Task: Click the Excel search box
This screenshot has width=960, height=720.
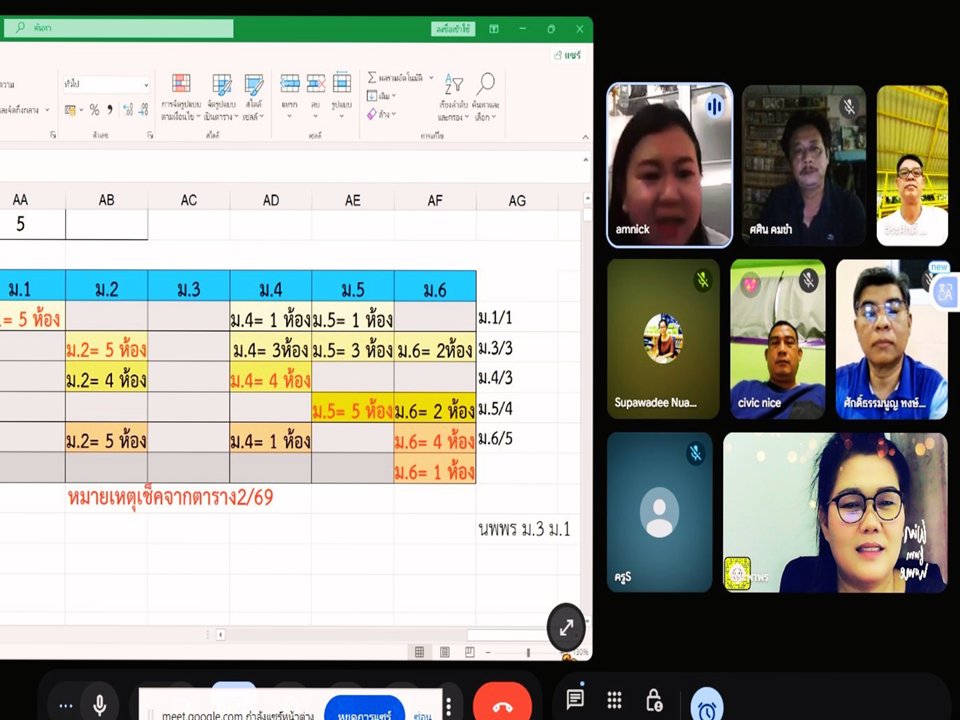Action: [x=118, y=28]
